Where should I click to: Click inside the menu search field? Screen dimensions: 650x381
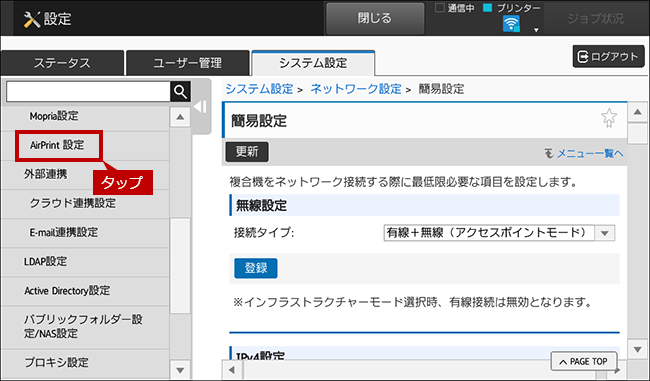click(88, 92)
